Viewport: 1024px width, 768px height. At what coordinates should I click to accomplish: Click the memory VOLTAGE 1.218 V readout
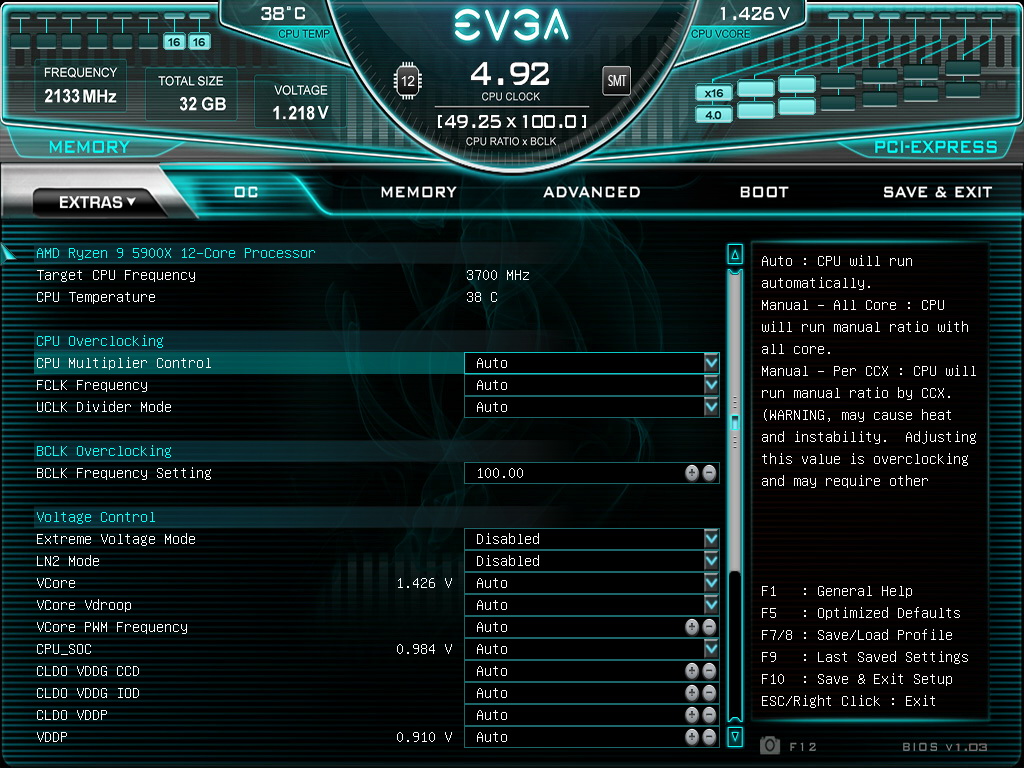tap(300, 103)
